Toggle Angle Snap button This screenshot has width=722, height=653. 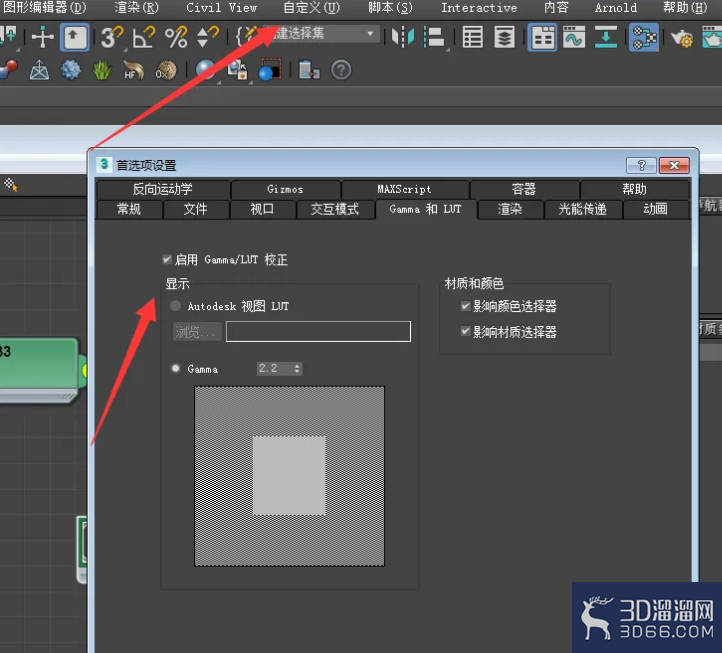point(143,37)
